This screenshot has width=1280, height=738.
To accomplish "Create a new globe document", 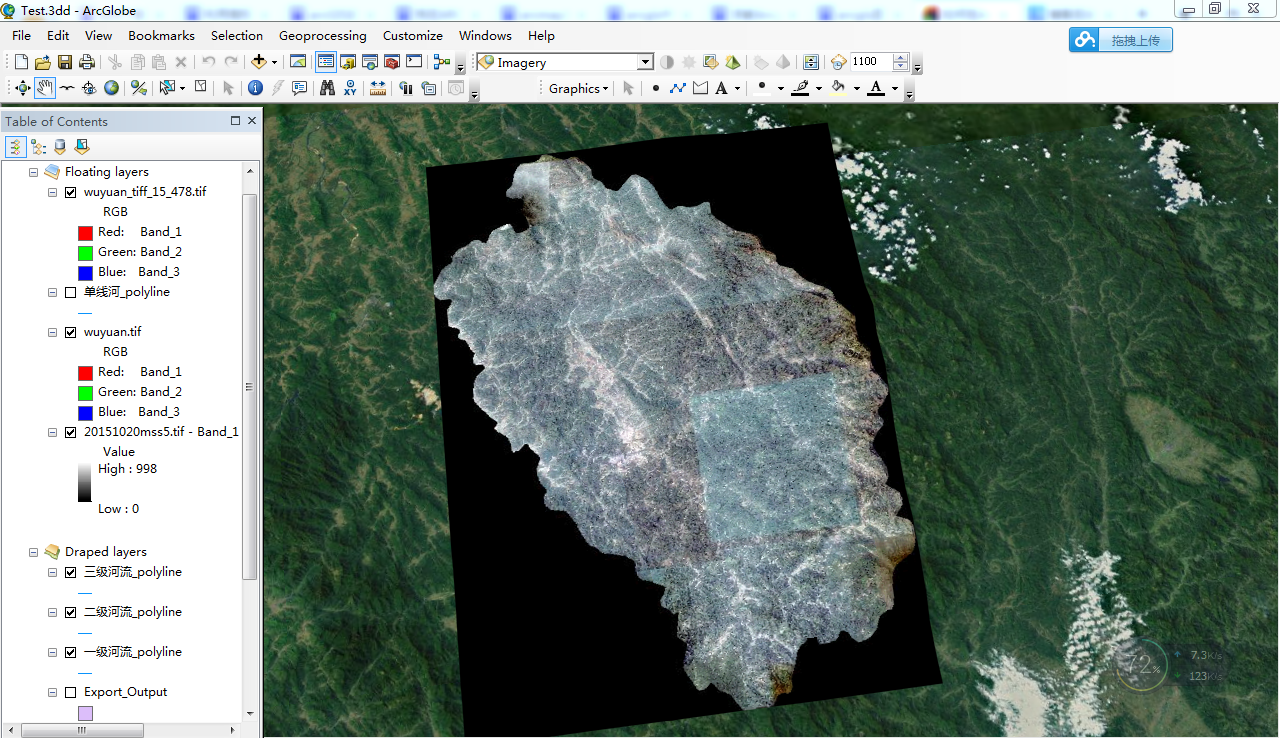I will [21, 62].
